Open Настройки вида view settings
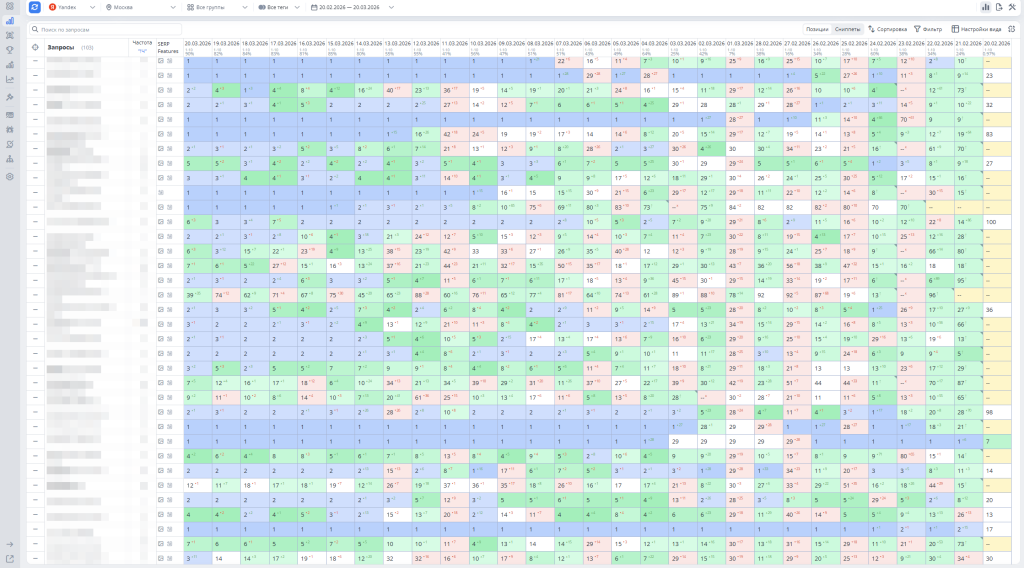The image size is (1024, 568). (x=976, y=29)
